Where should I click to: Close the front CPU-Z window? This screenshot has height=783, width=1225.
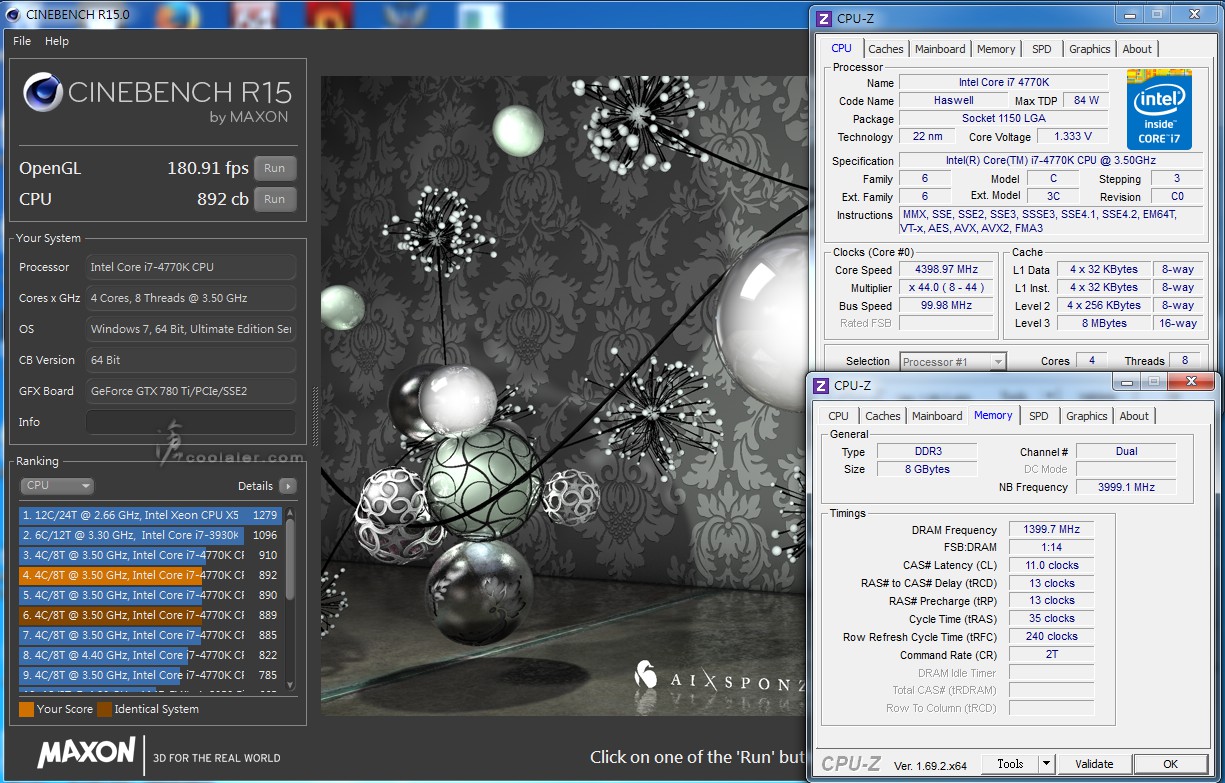tap(1191, 382)
